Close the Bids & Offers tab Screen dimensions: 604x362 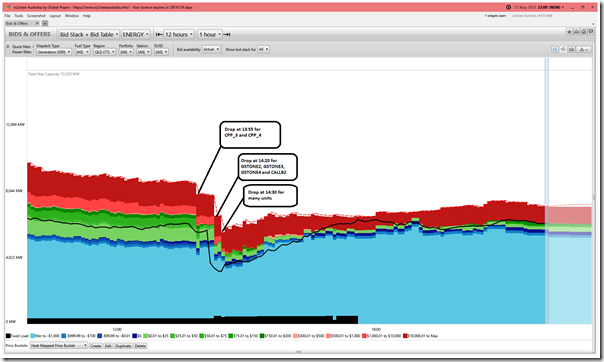tap(37, 23)
